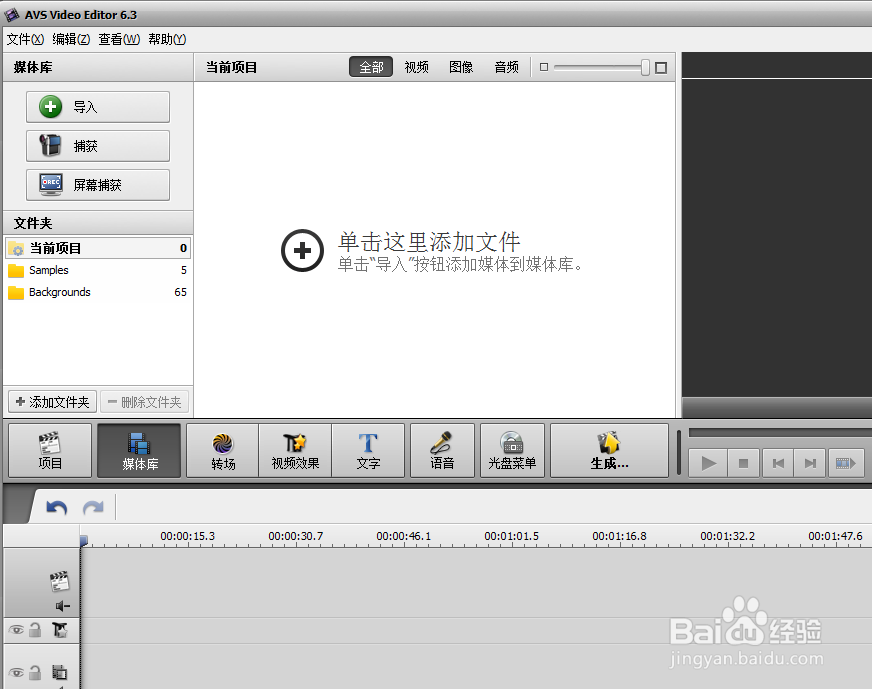Toggle visibility of video effects track
This screenshot has height=689, width=872.
tap(16, 630)
